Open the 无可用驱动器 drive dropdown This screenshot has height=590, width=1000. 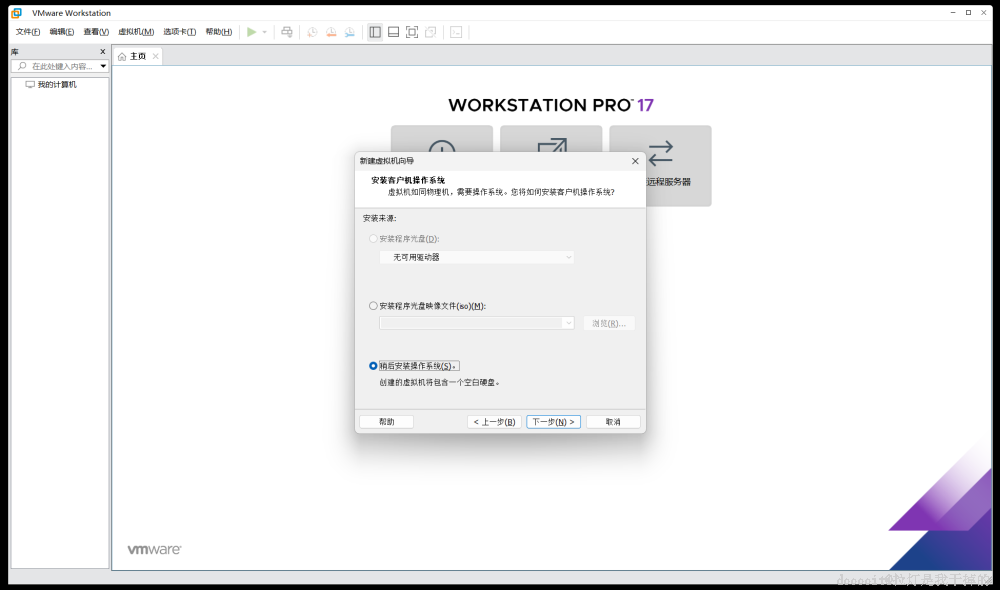tap(476, 257)
